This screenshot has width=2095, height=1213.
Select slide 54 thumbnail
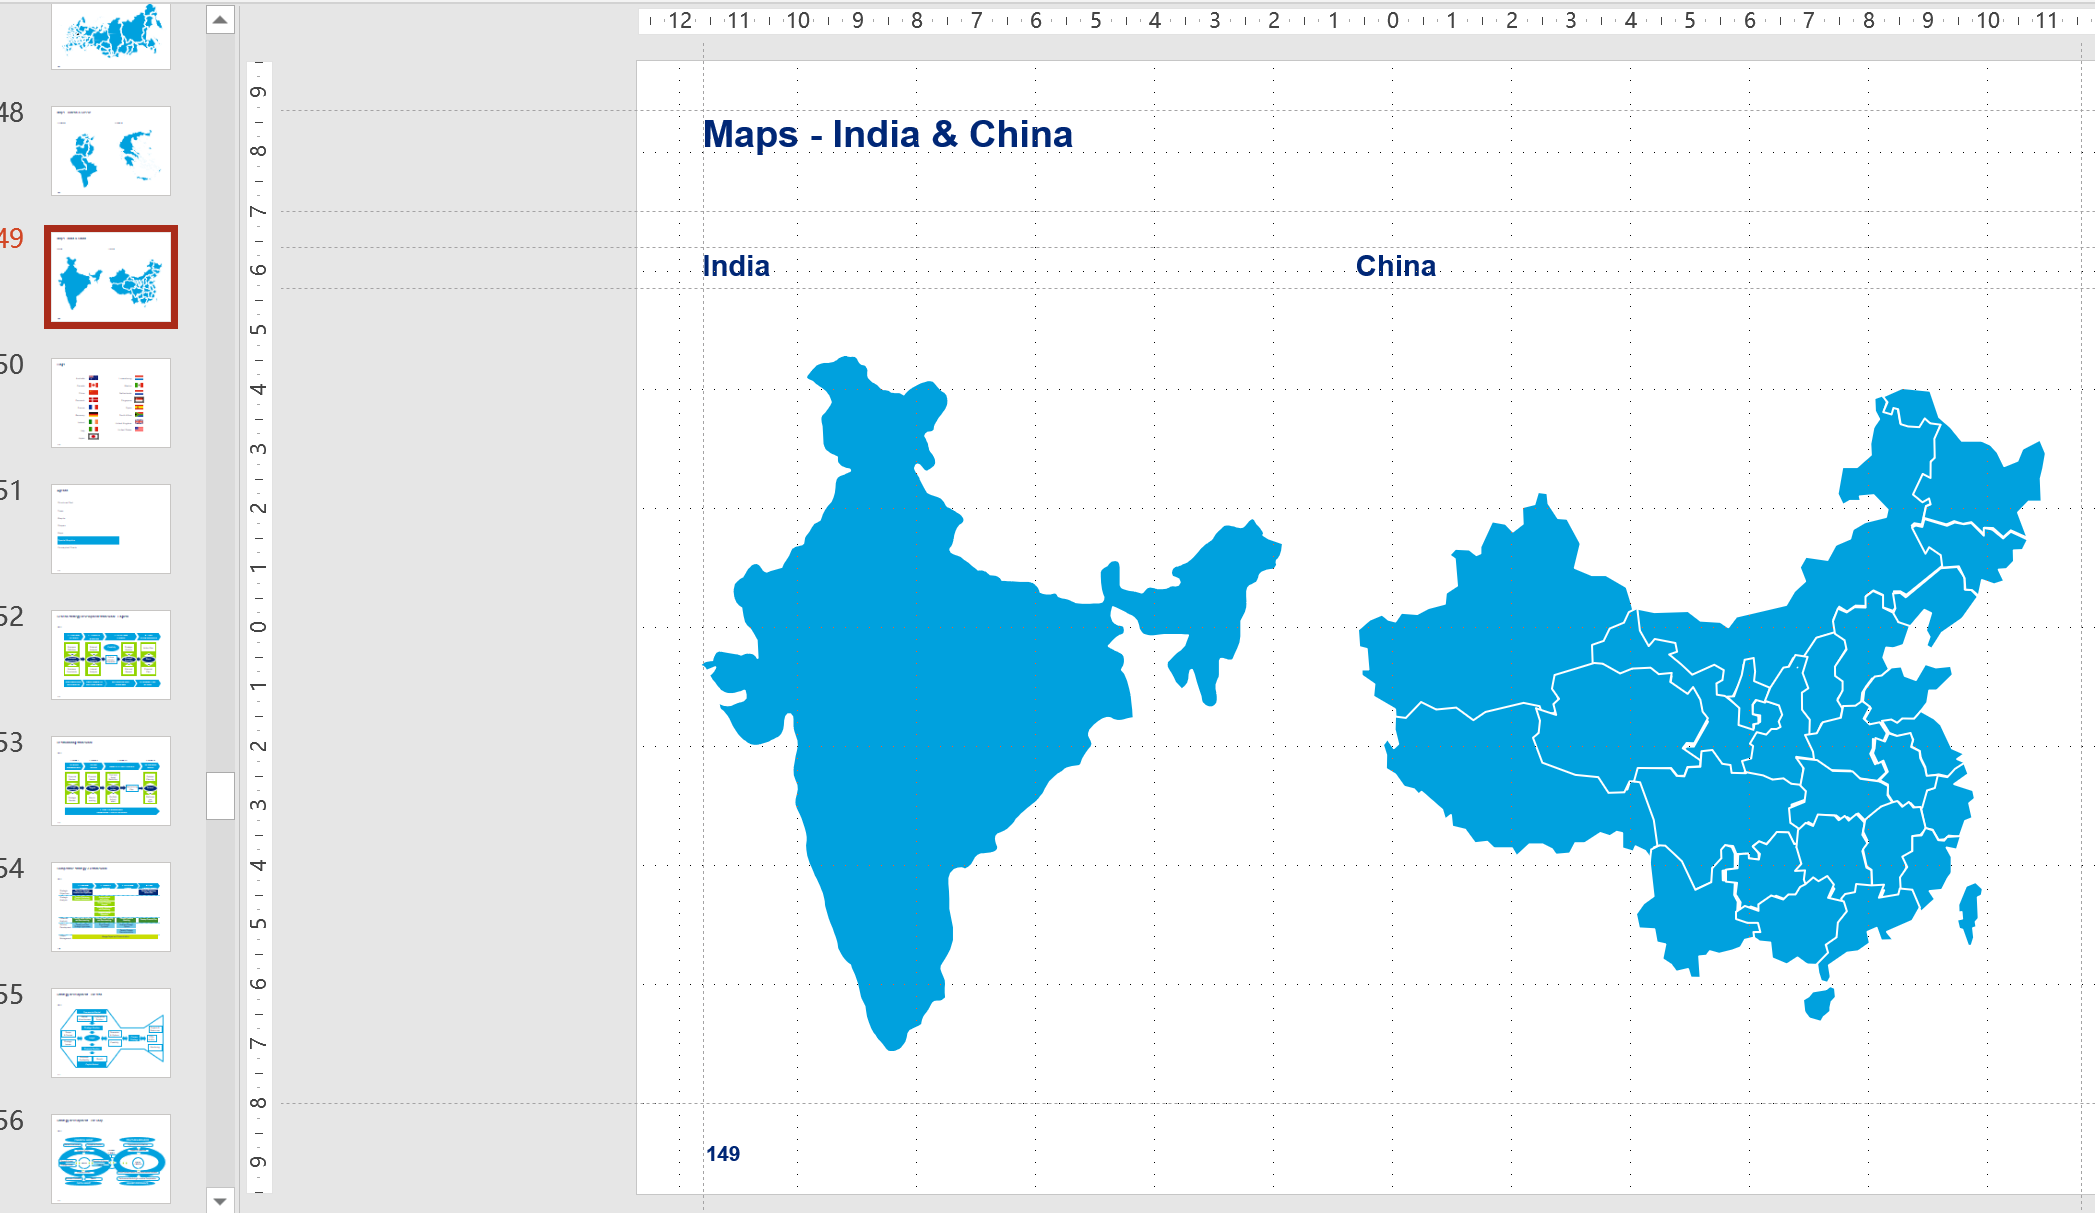click(111, 907)
